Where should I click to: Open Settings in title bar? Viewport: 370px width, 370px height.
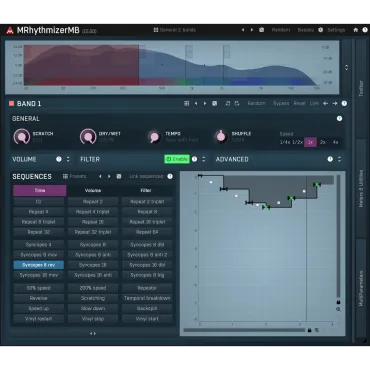336,30
